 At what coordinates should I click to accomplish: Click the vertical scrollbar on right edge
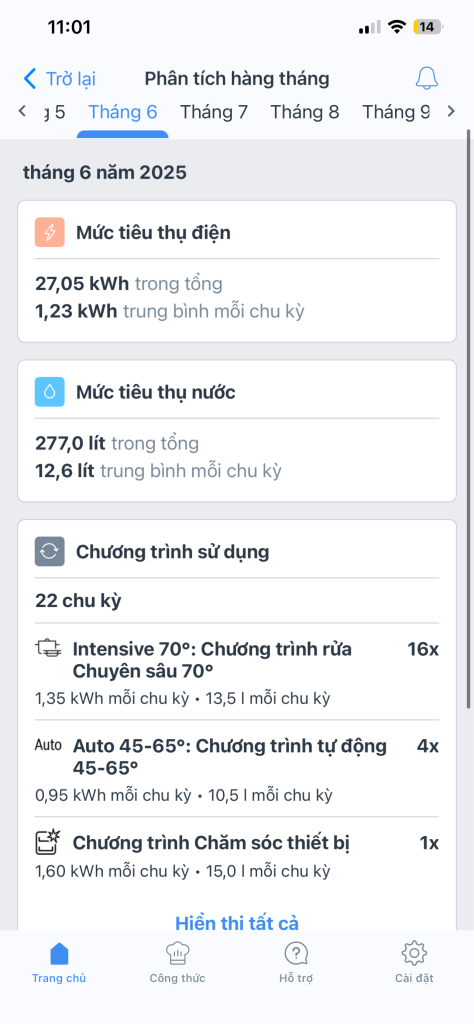(x=468, y=418)
